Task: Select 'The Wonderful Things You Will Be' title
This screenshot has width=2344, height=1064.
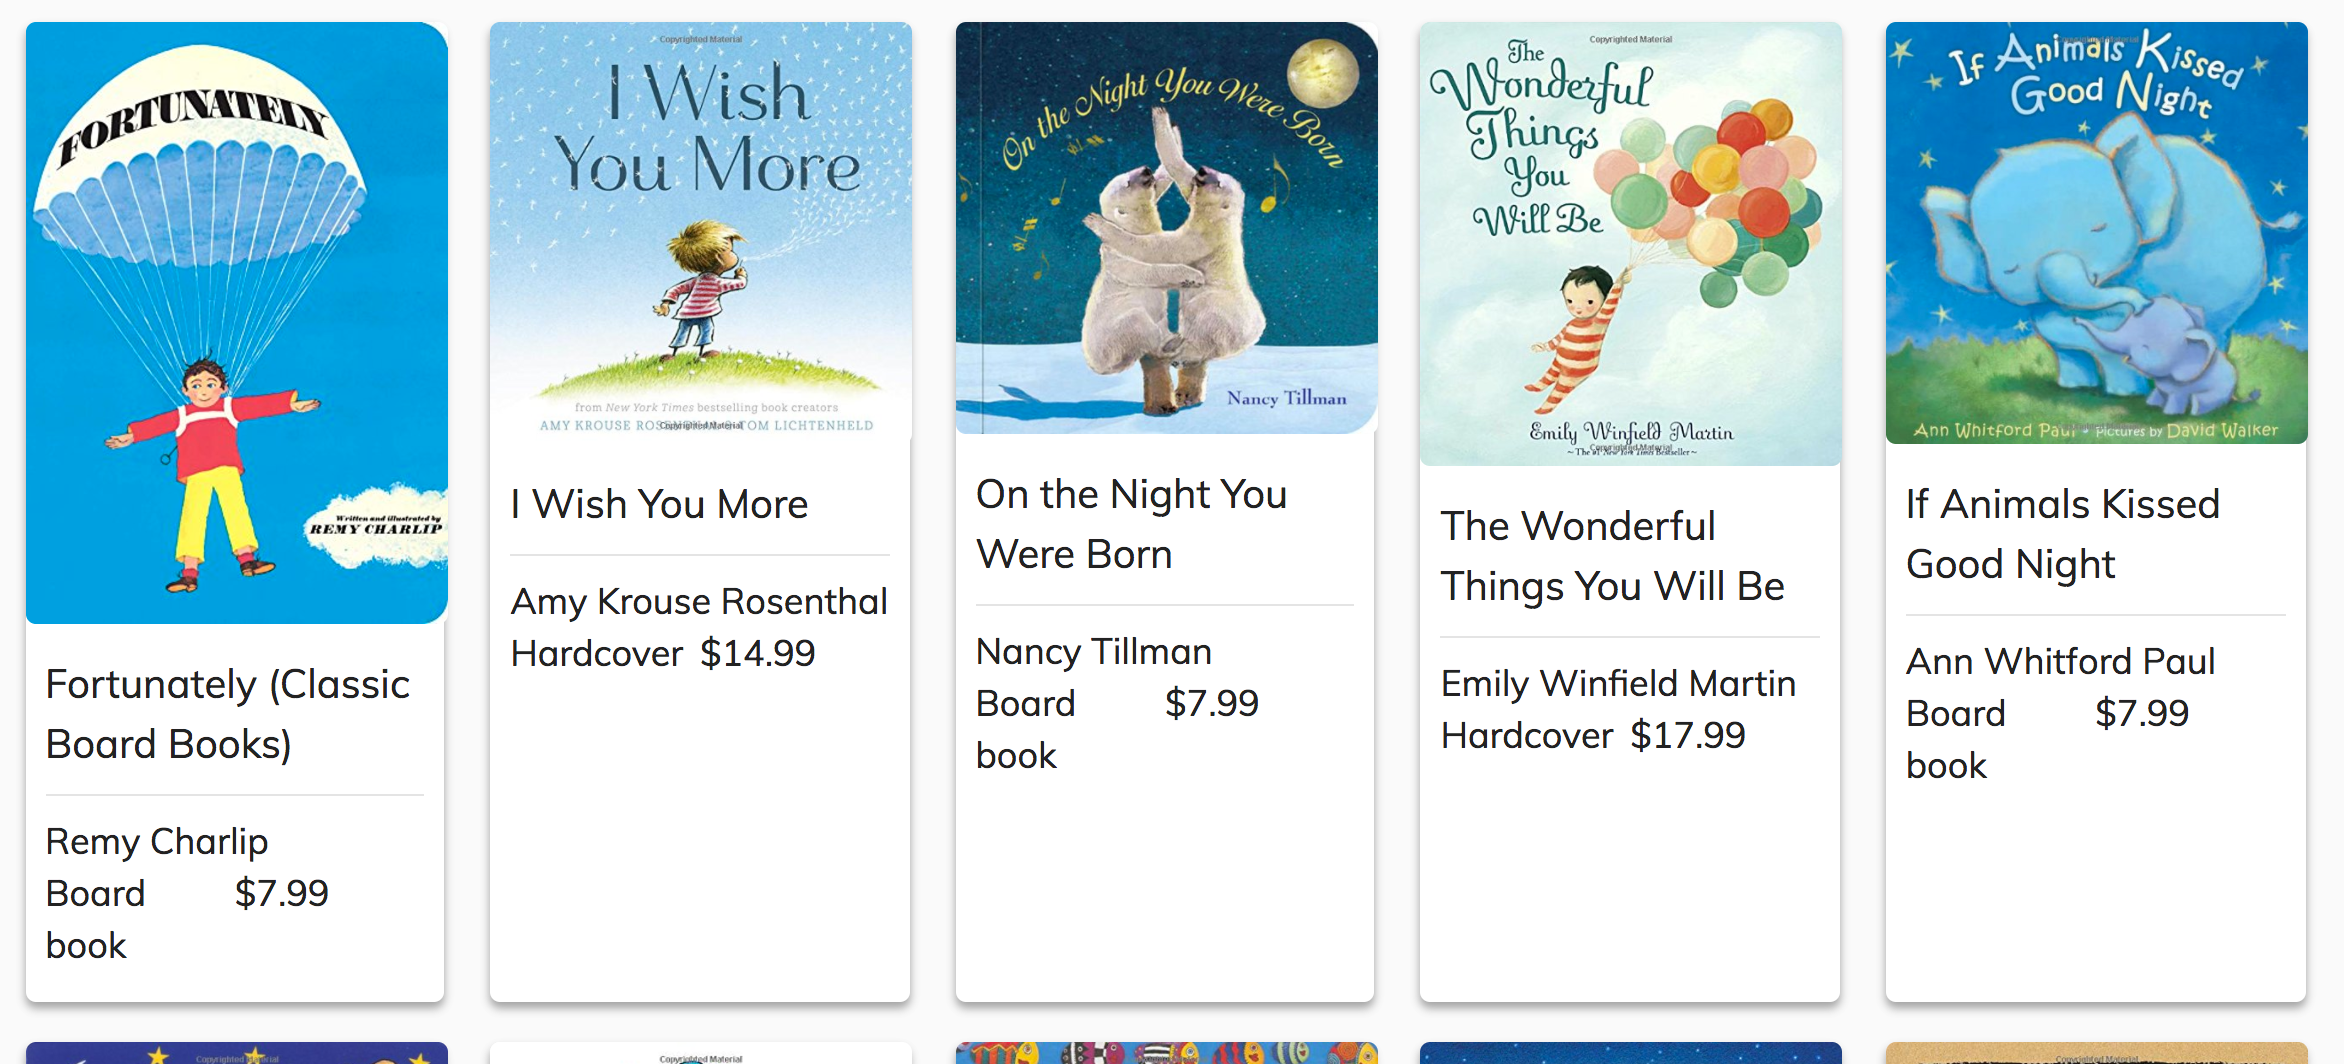Action: point(1612,556)
